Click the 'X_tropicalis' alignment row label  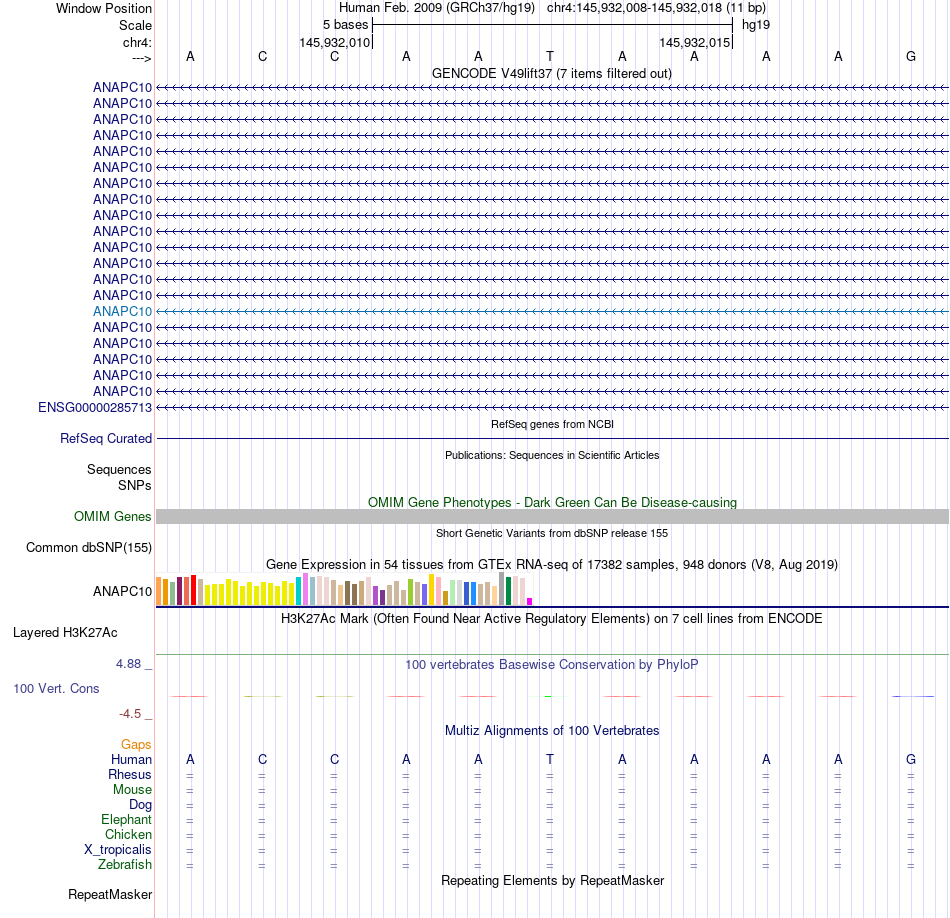[118, 850]
